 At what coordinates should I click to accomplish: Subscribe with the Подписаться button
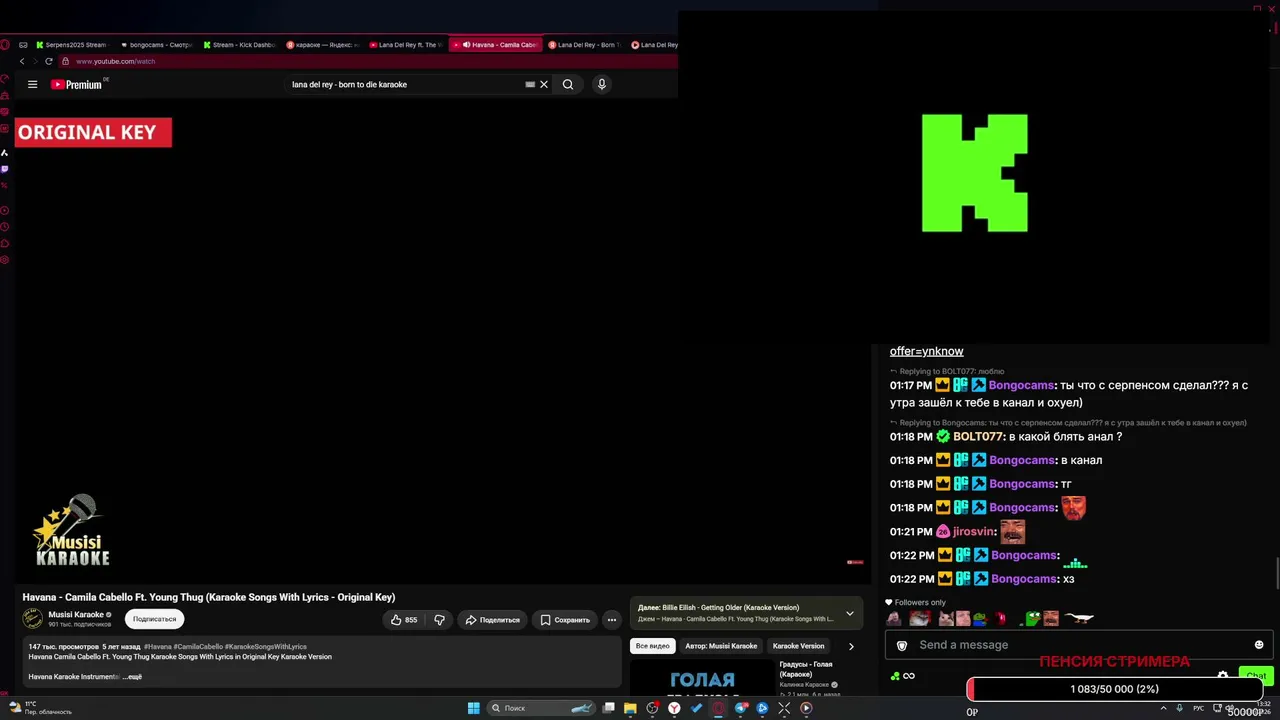(154, 619)
